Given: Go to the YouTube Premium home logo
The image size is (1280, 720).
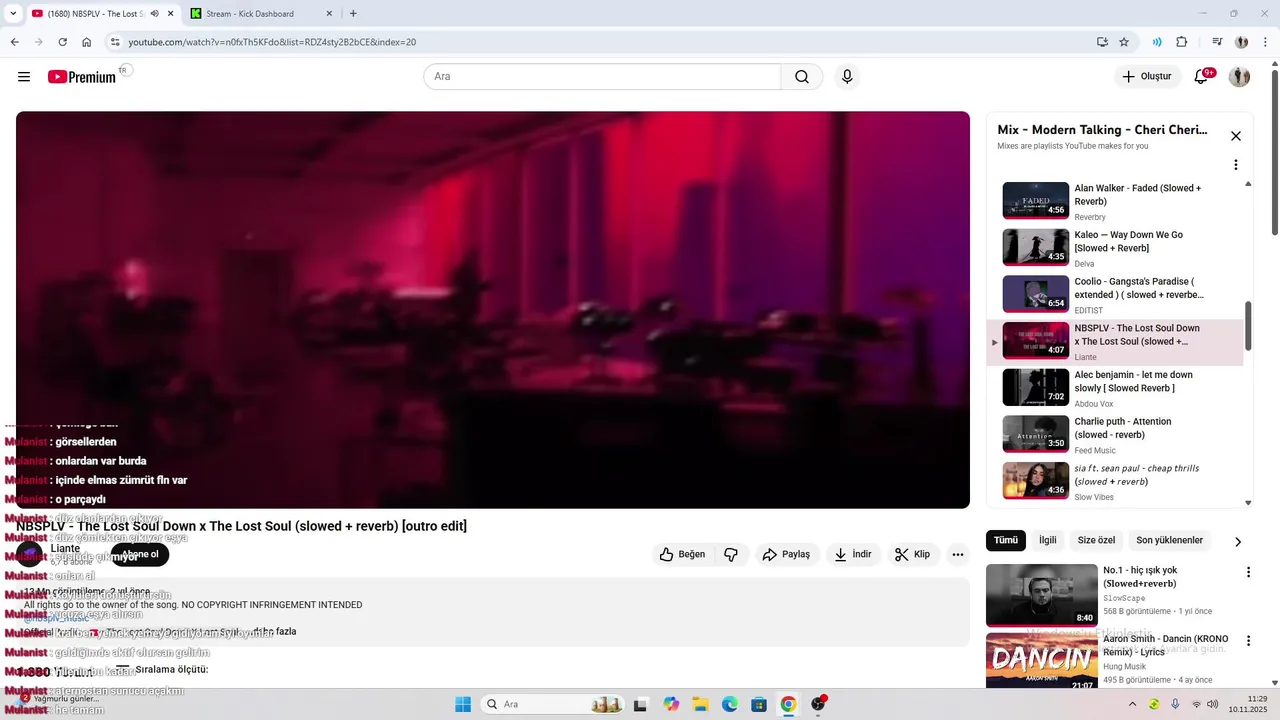Looking at the screenshot, I should [82, 77].
